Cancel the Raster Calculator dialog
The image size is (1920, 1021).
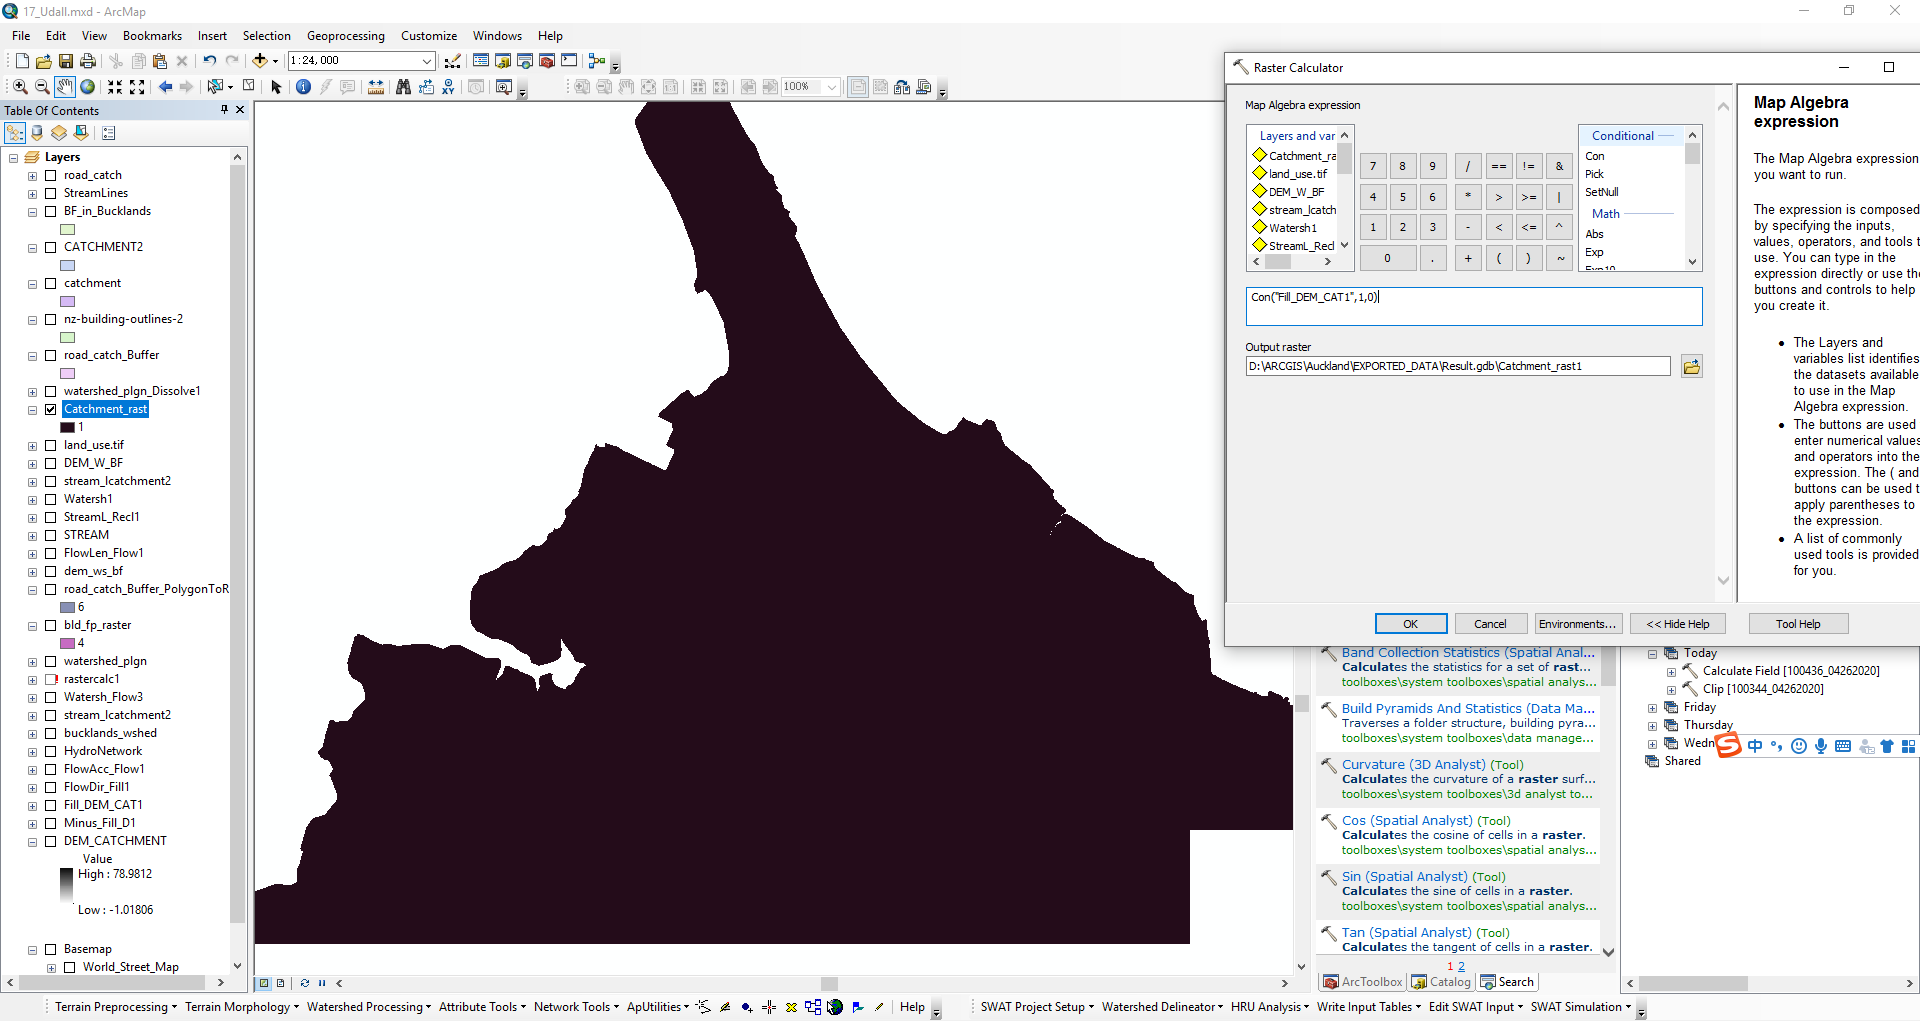click(1490, 624)
